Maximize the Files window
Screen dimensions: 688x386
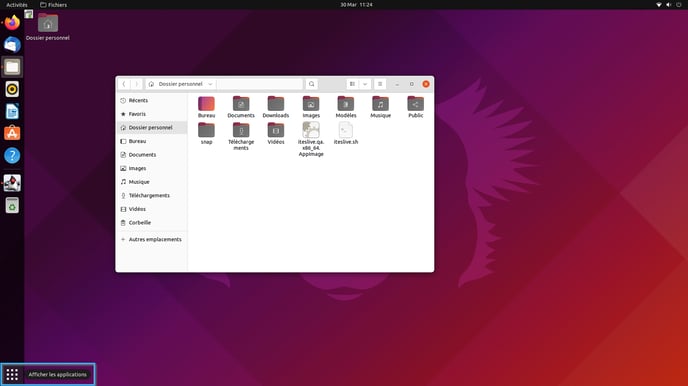coord(412,84)
